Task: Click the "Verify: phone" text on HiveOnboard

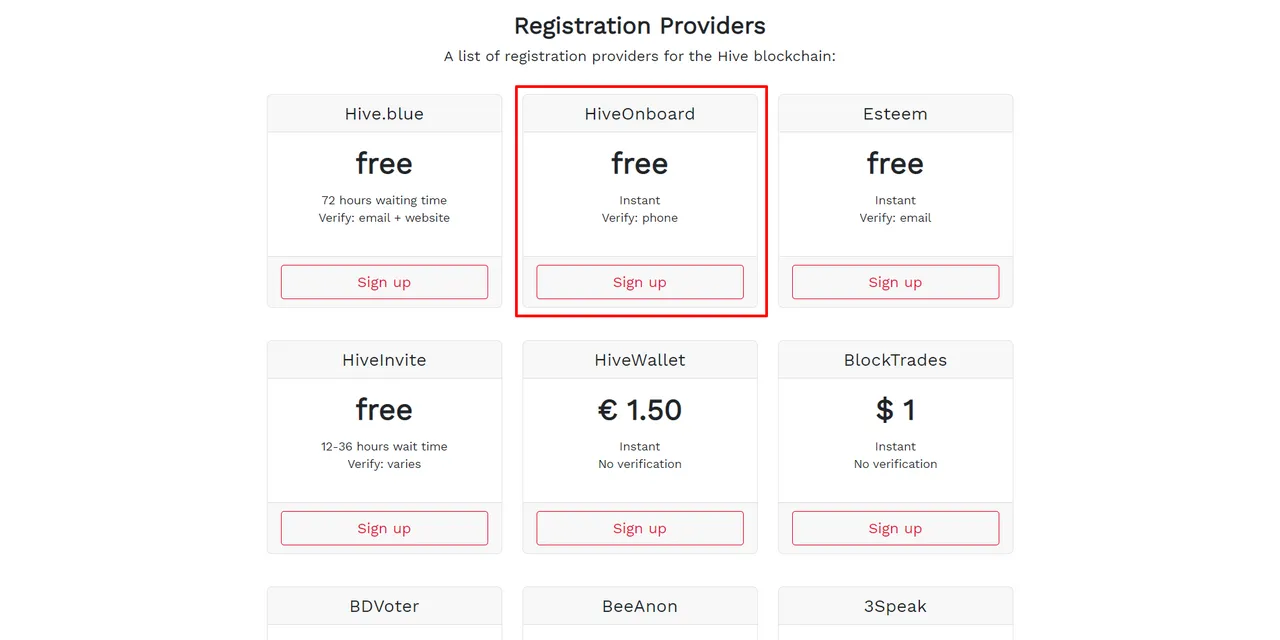Action: [640, 218]
